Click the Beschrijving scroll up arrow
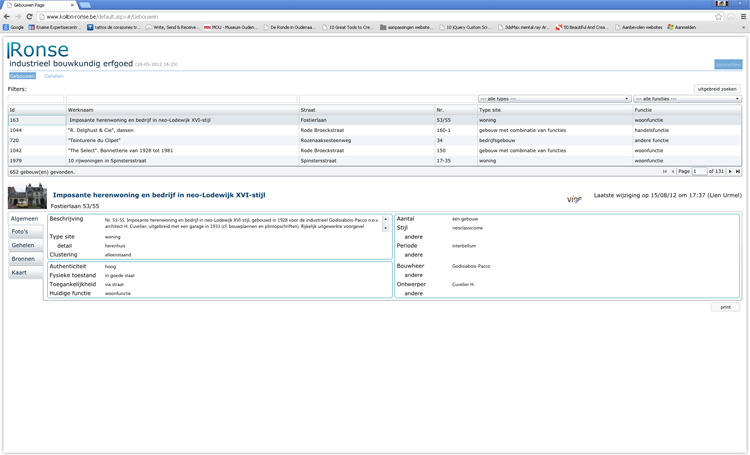This screenshot has width=750, height=455. tap(386, 219)
